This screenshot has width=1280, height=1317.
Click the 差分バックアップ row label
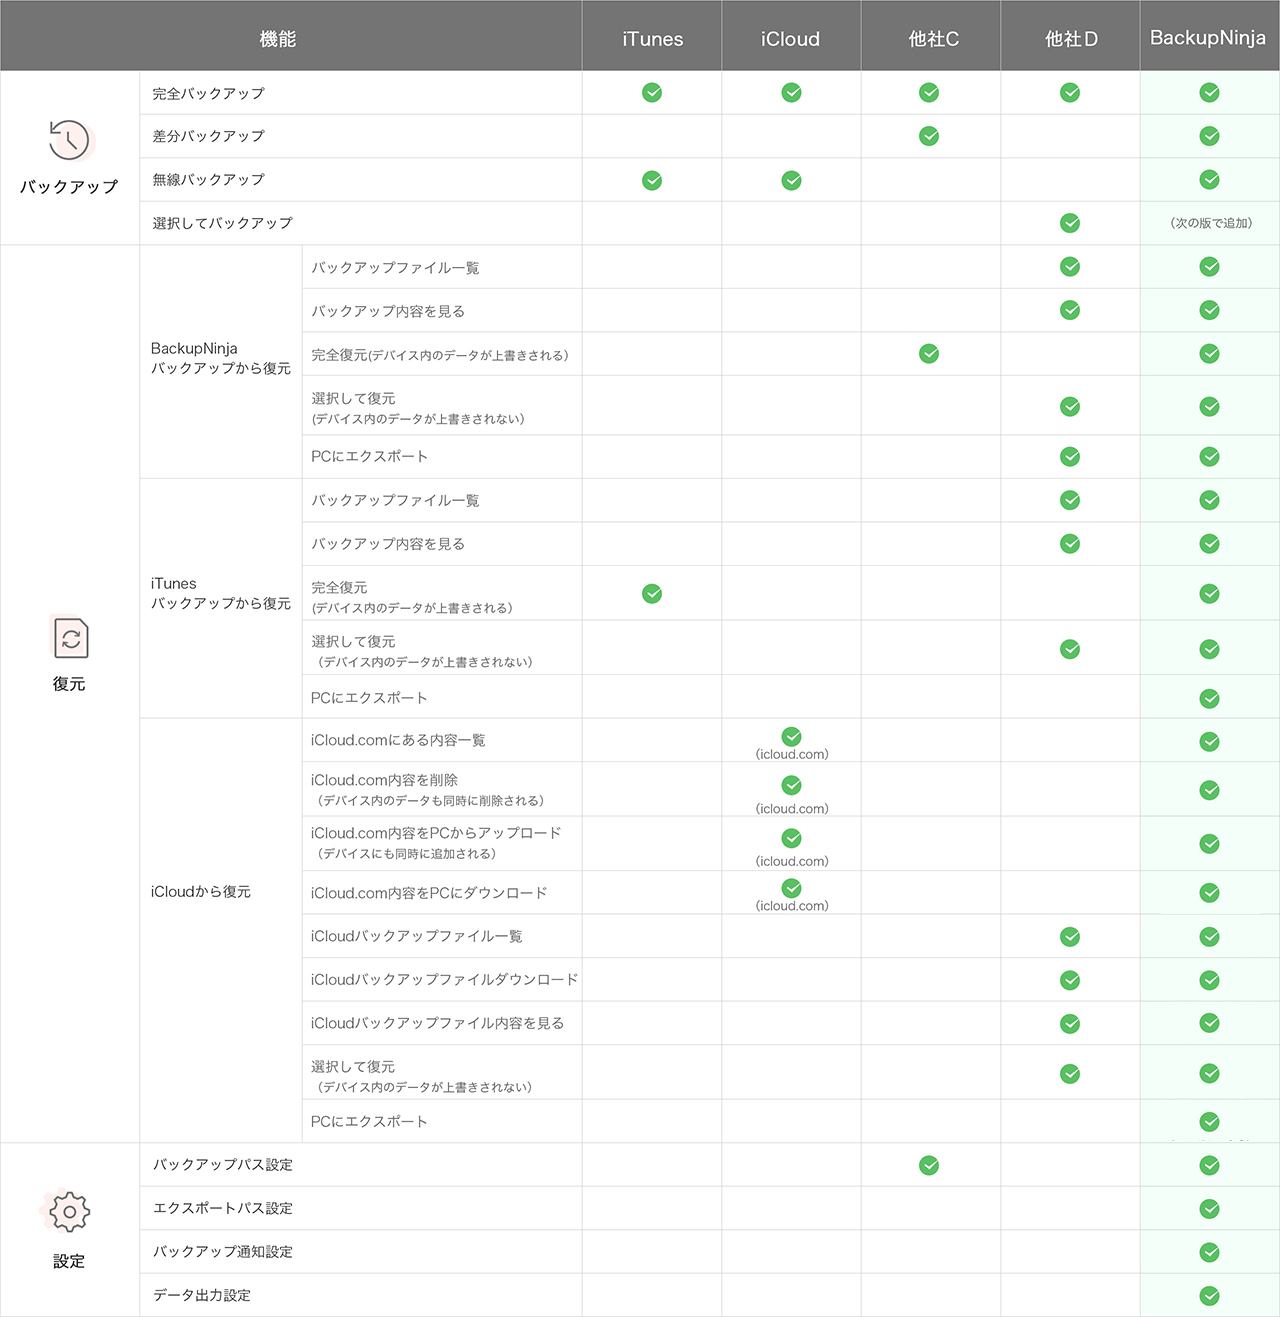[x=208, y=136]
